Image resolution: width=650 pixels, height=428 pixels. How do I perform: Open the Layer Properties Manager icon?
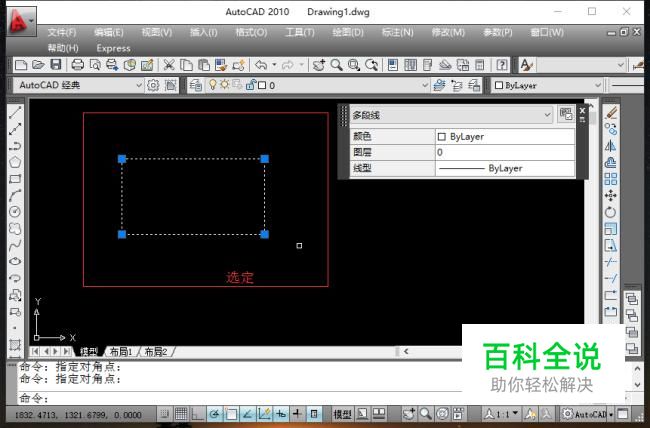[196, 85]
